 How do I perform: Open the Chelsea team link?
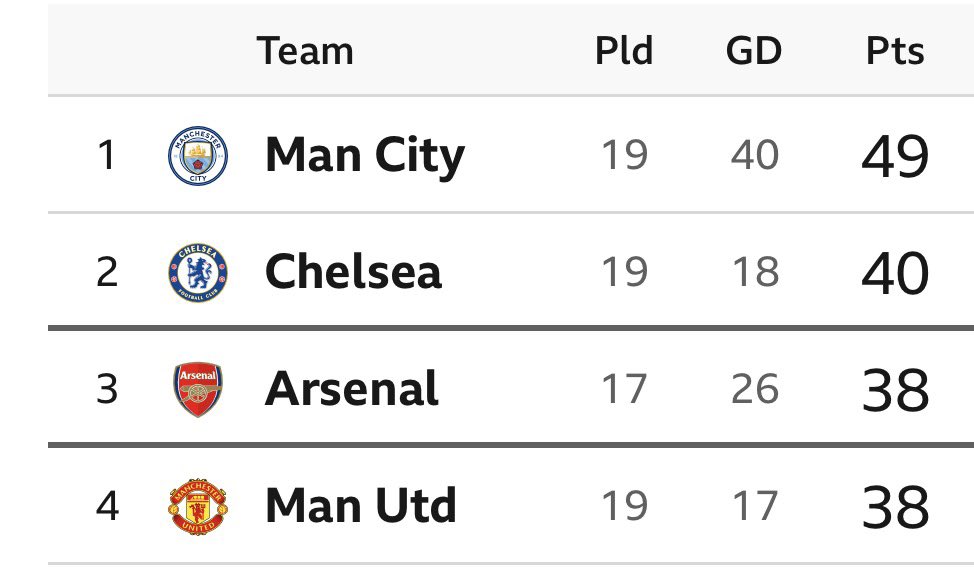[353, 272]
